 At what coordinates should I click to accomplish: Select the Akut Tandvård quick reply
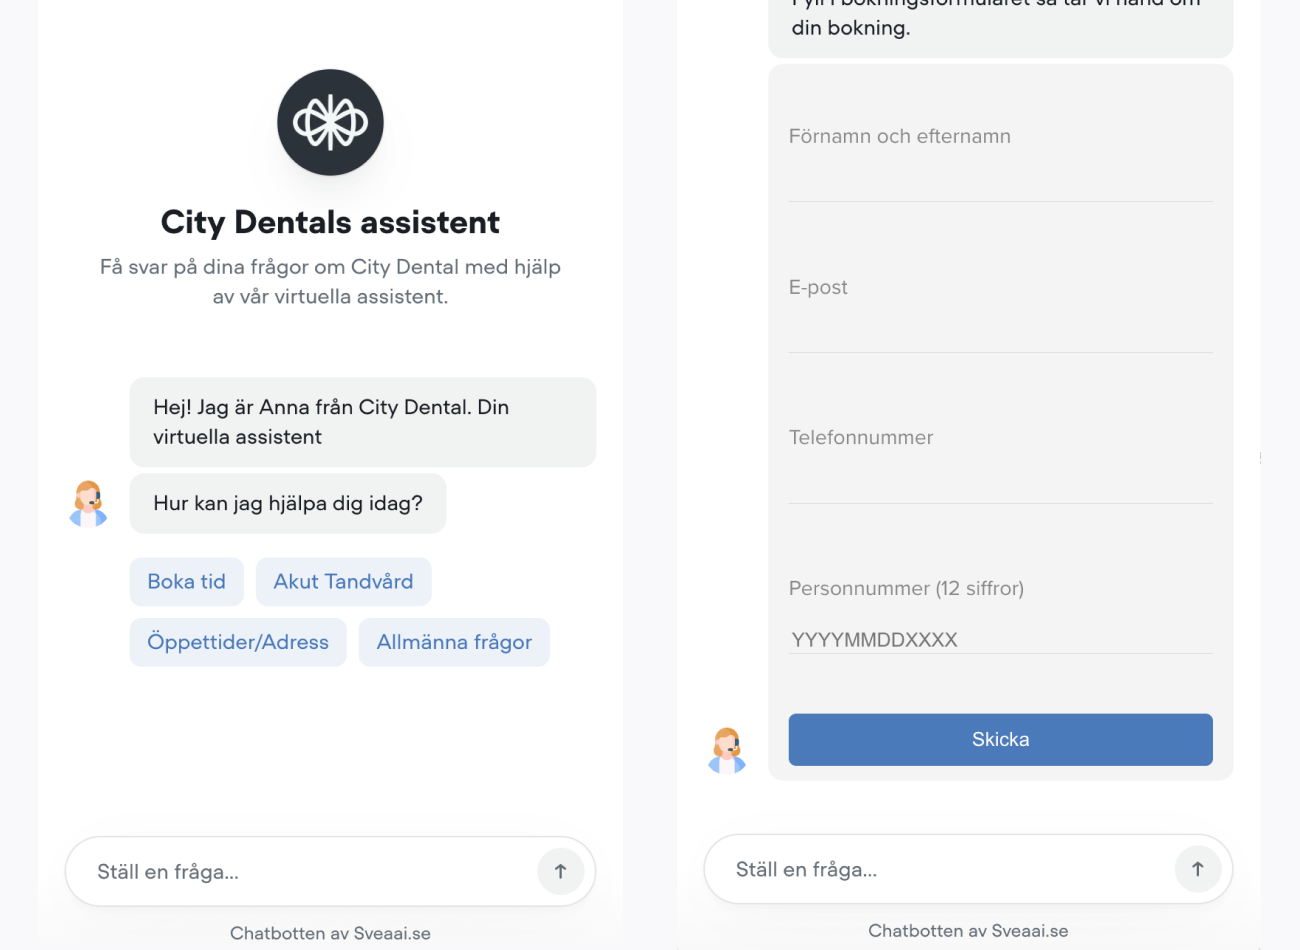344,582
